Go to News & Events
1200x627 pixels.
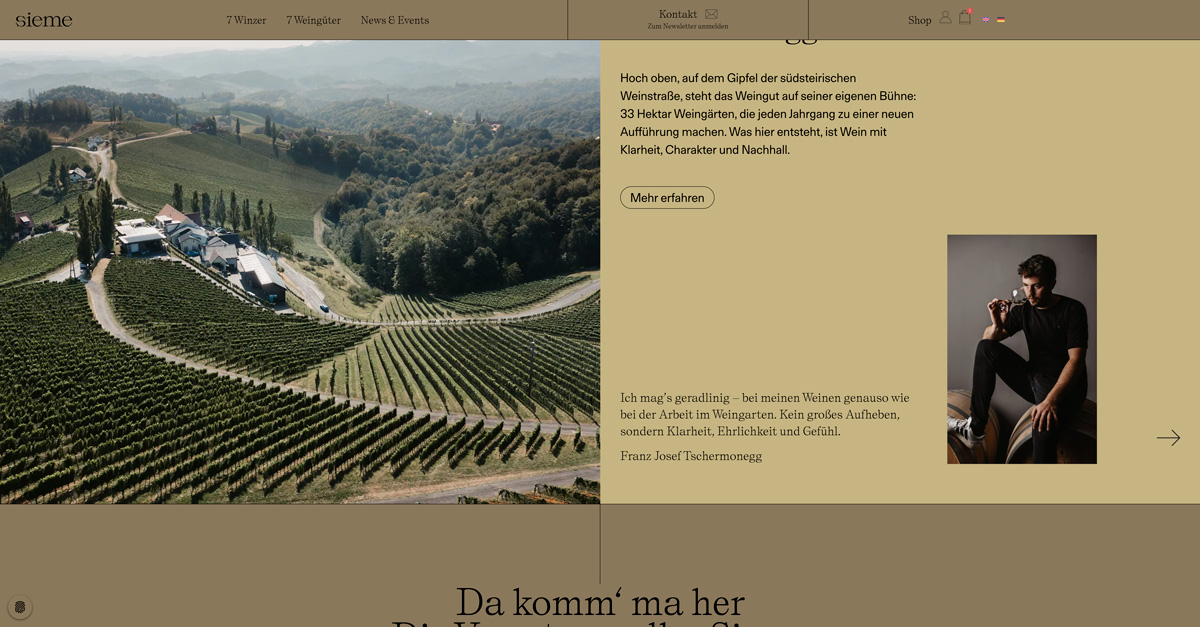click(395, 20)
